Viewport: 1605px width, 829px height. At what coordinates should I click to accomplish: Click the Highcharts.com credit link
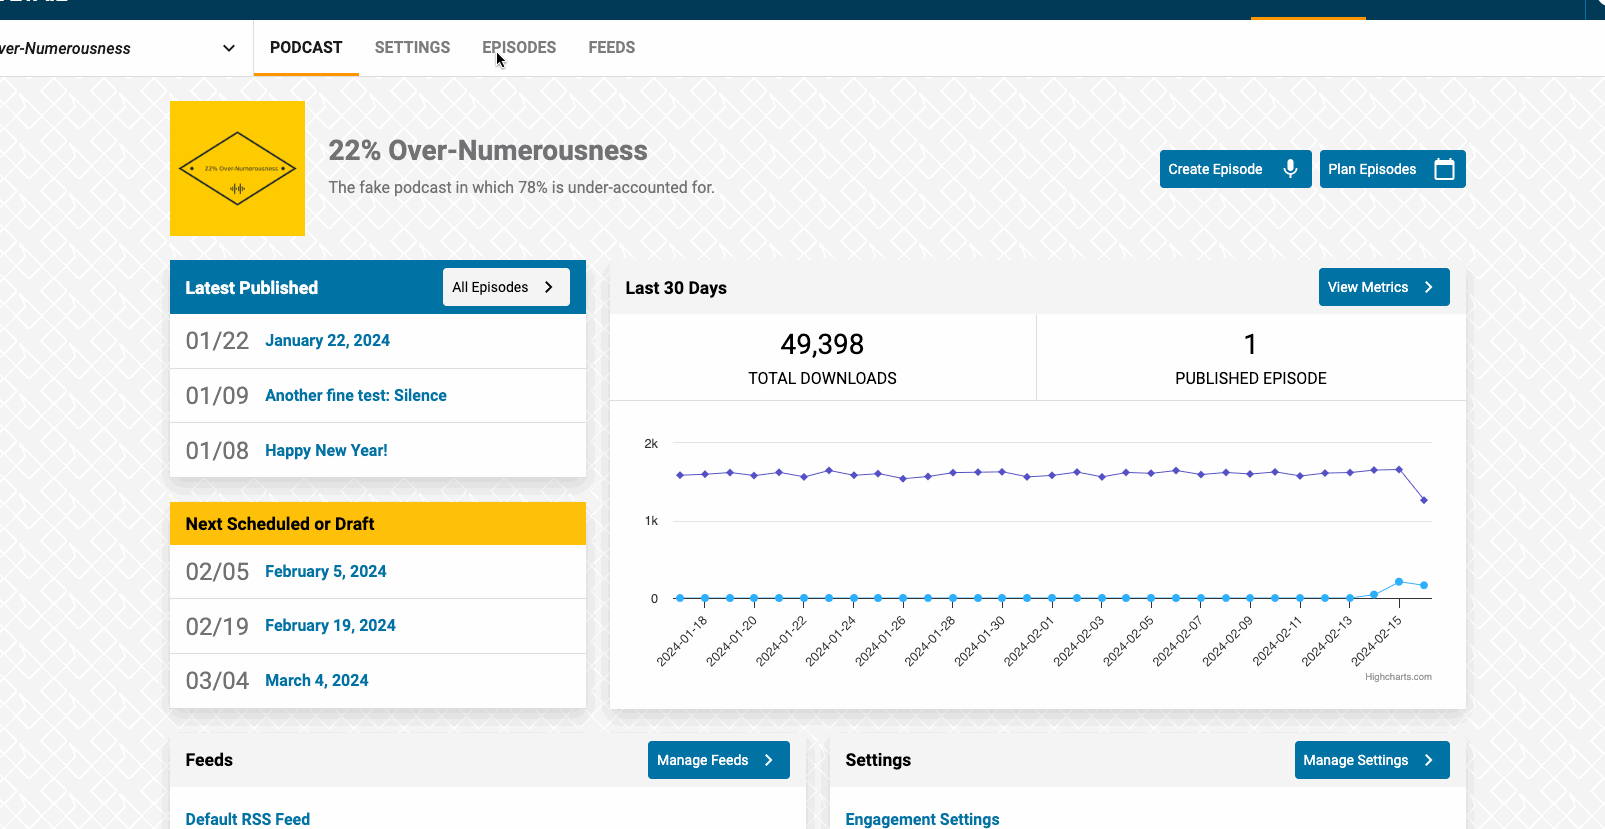point(1398,677)
